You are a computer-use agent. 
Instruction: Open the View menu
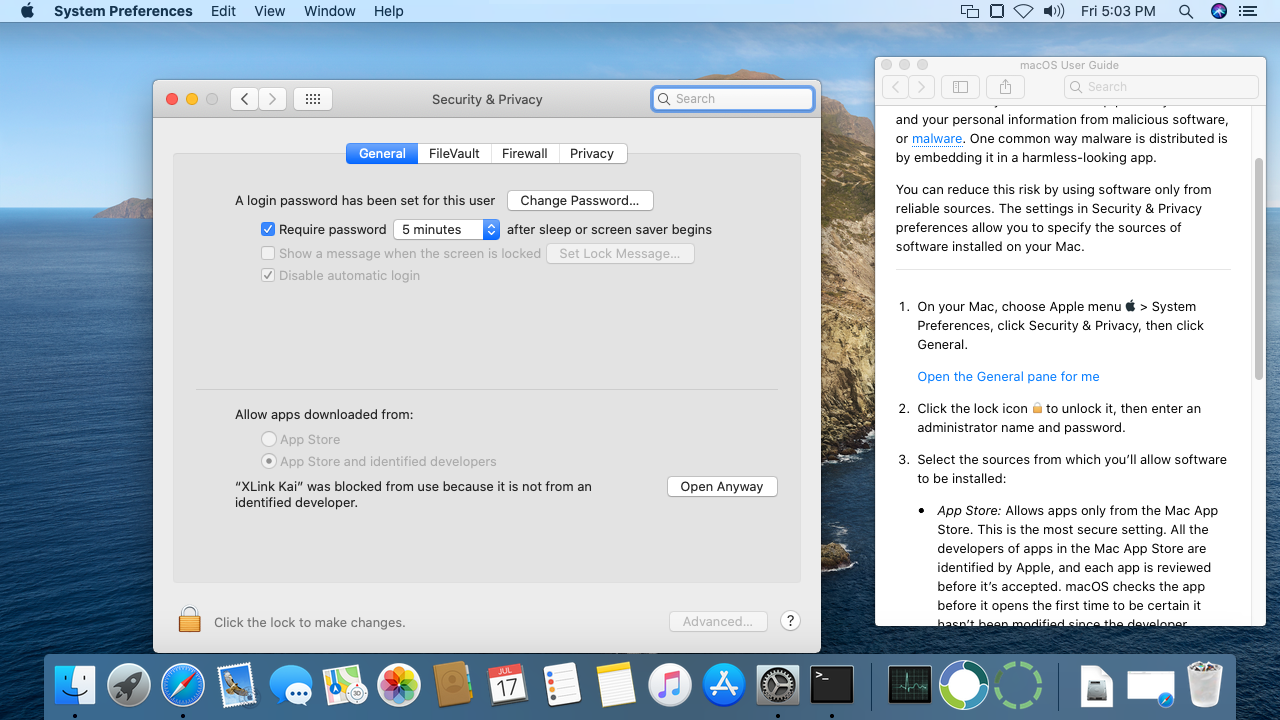270,11
